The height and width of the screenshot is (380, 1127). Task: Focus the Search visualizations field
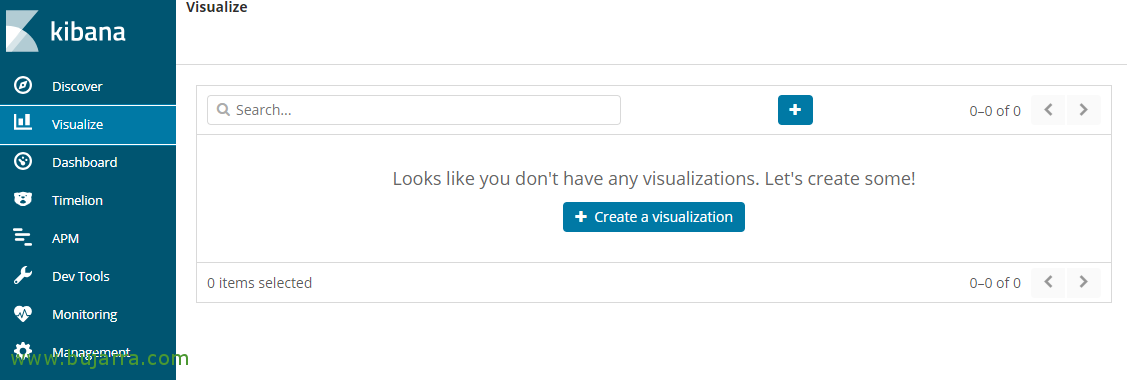click(x=414, y=110)
